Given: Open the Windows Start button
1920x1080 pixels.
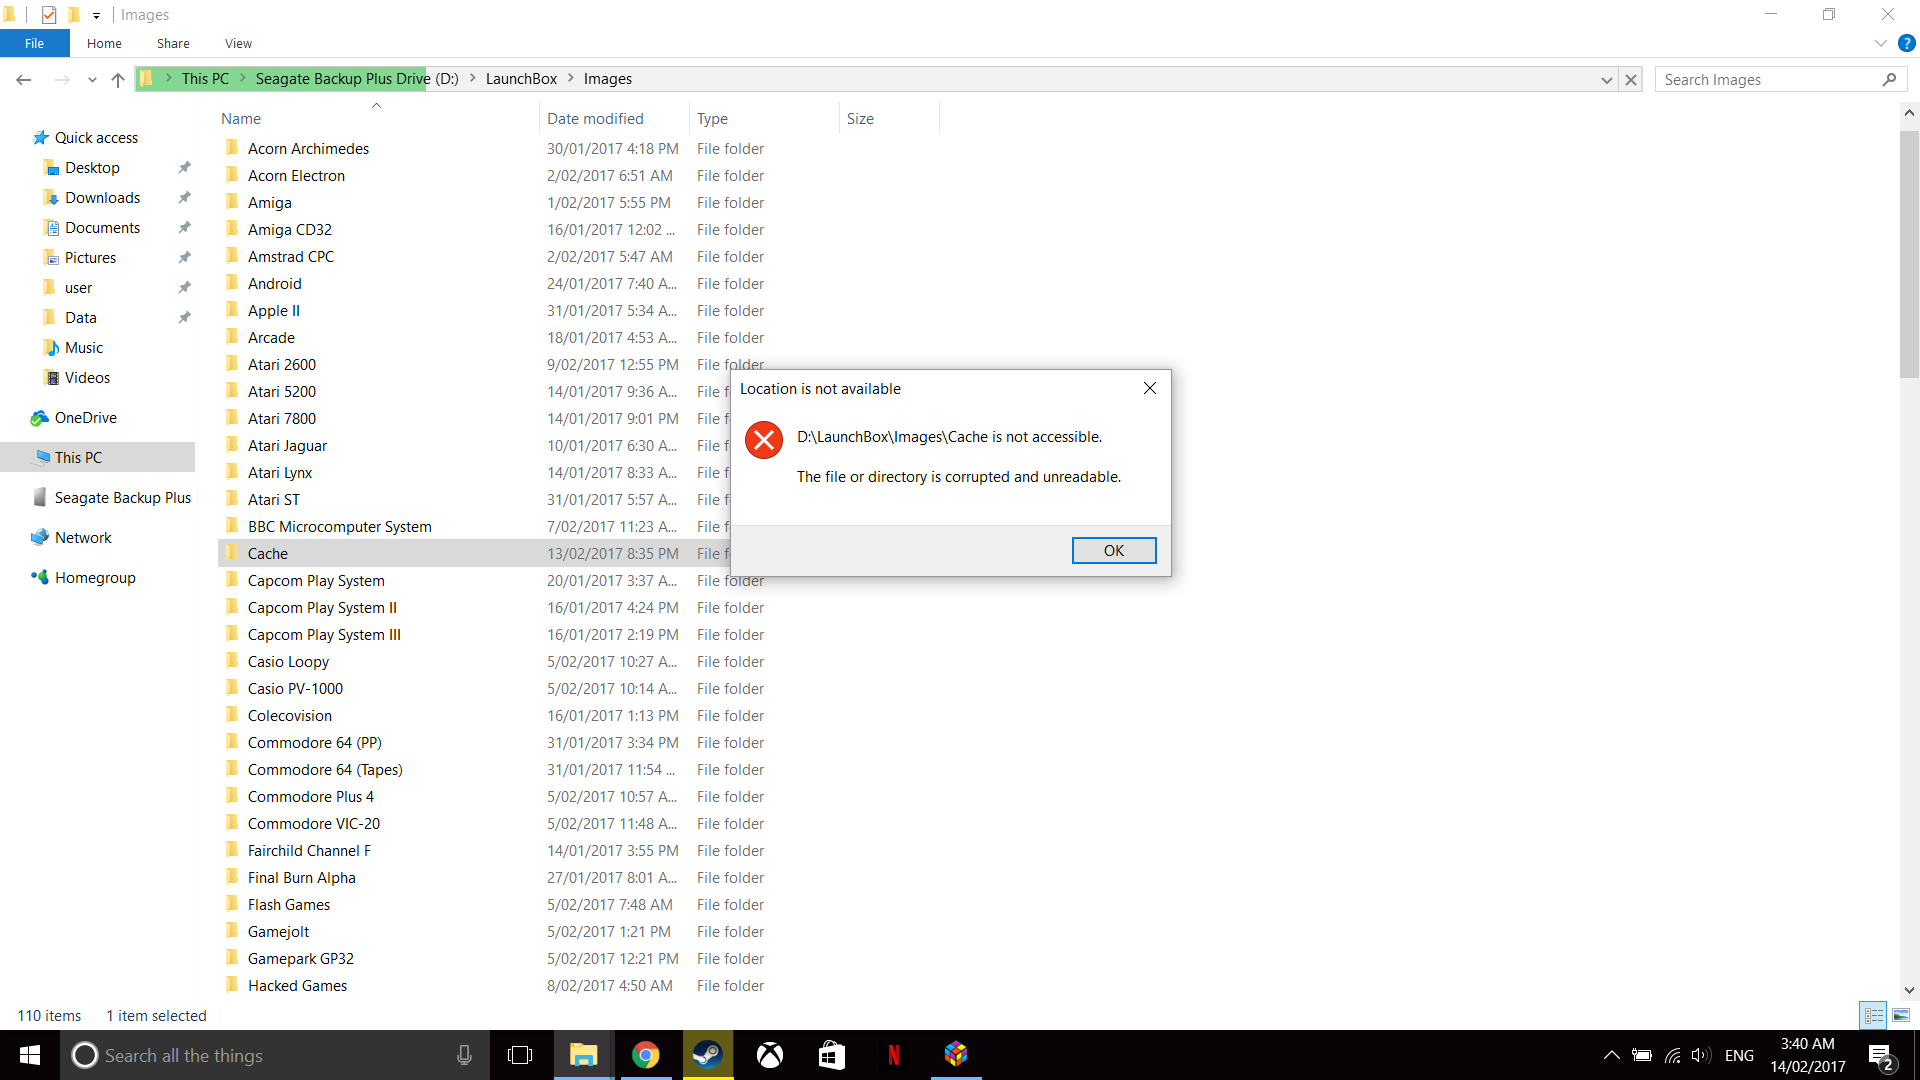Looking at the screenshot, I should pos(30,1055).
